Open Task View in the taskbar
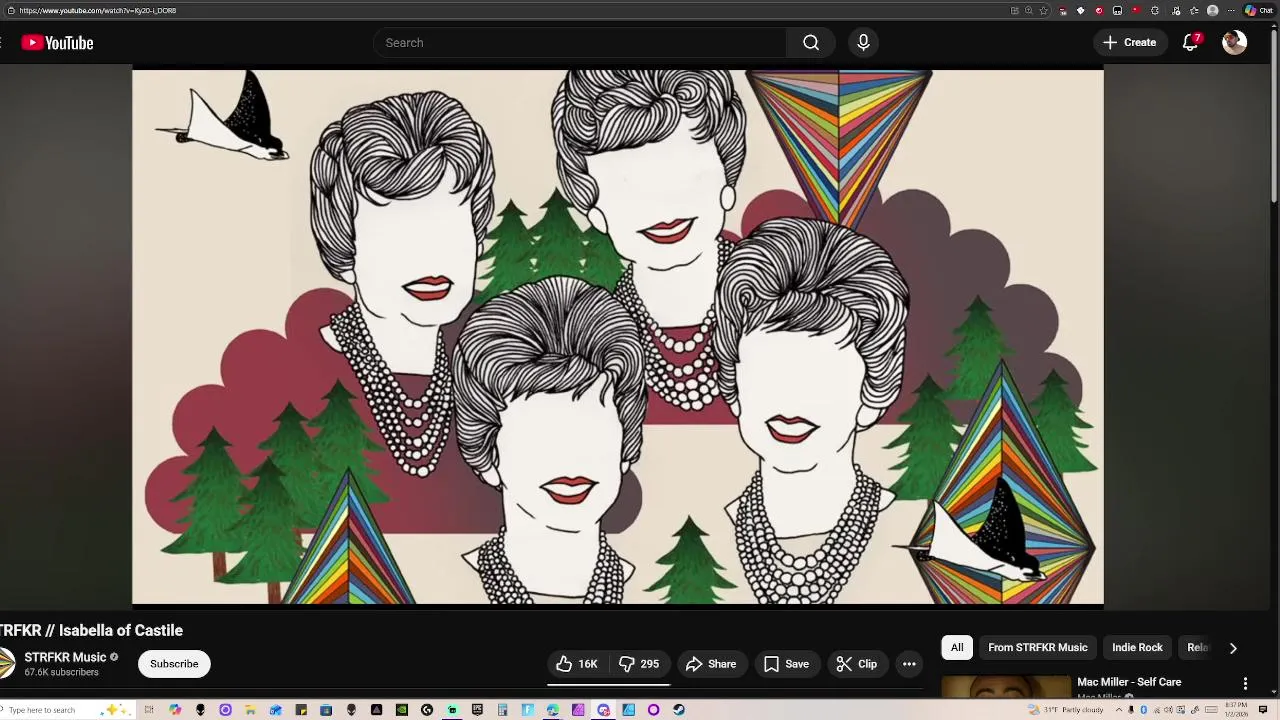Screen dimensions: 1280x720 148,710
